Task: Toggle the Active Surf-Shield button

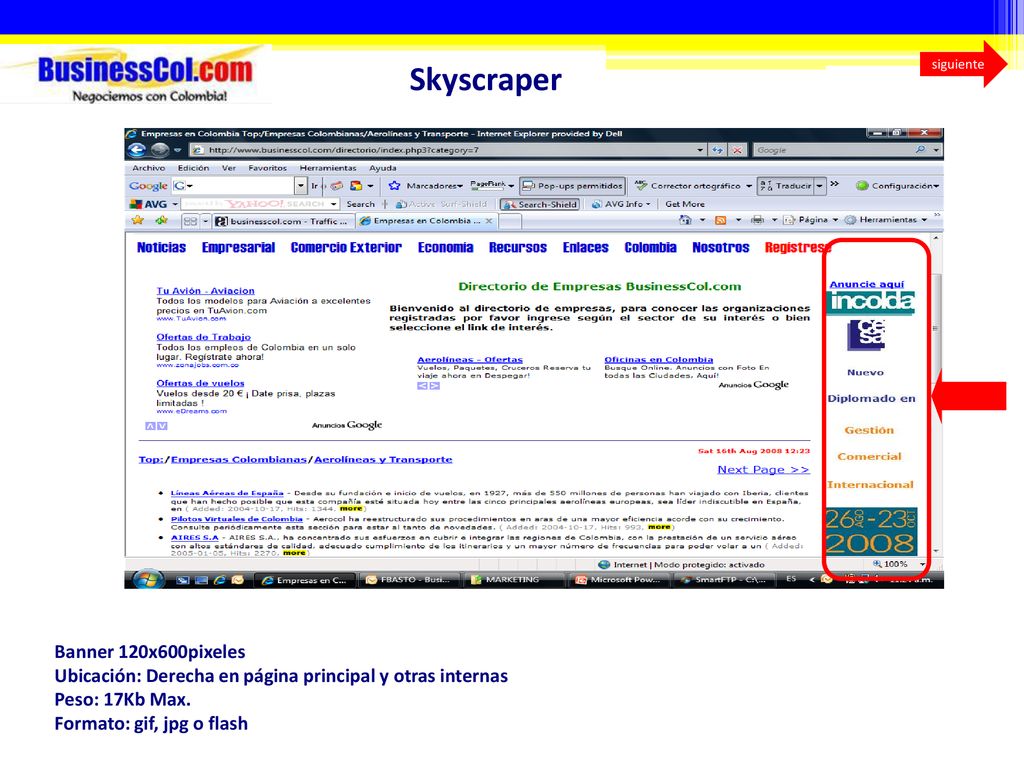Action: coord(441,204)
